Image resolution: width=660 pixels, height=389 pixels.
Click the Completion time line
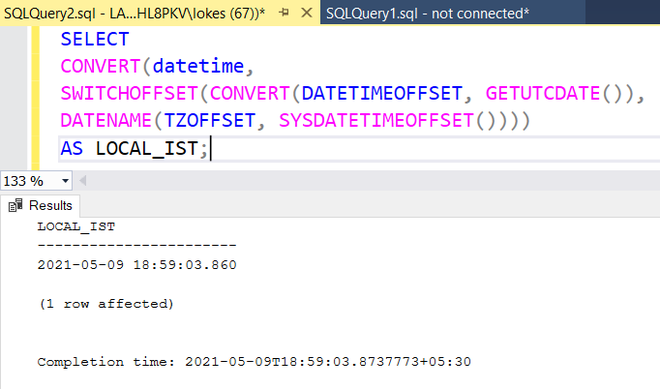click(254, 362)
